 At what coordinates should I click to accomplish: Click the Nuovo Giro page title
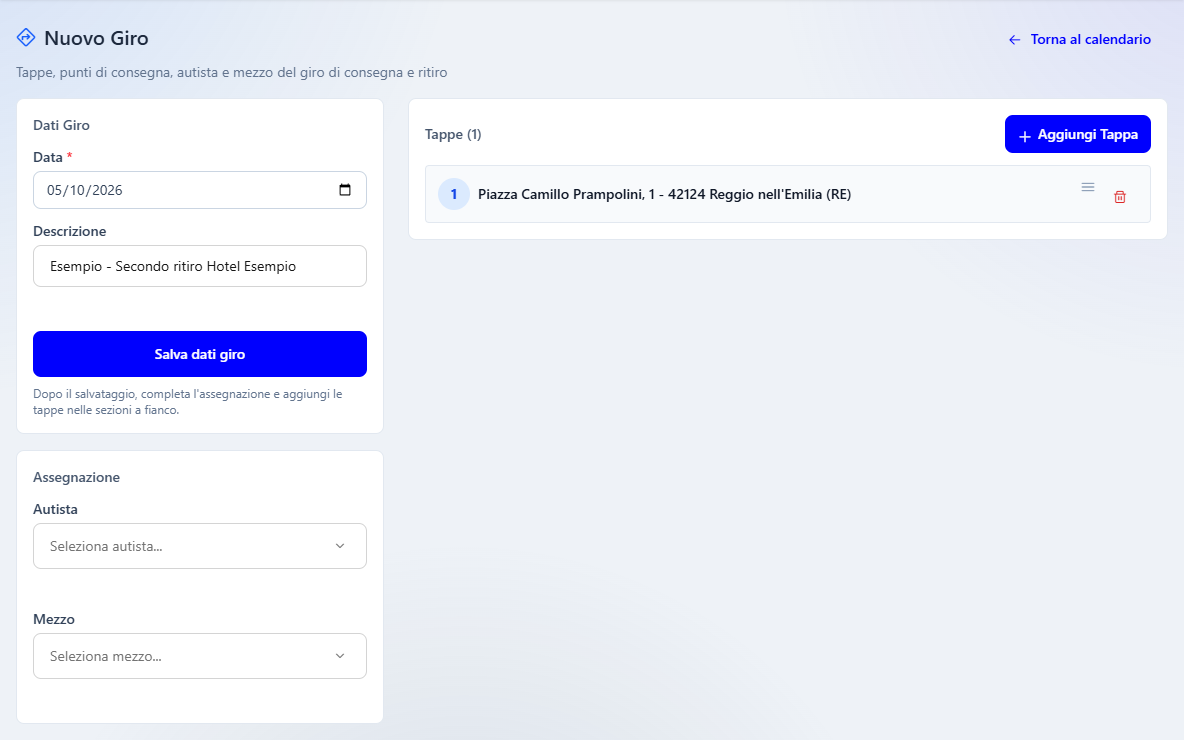97,38
